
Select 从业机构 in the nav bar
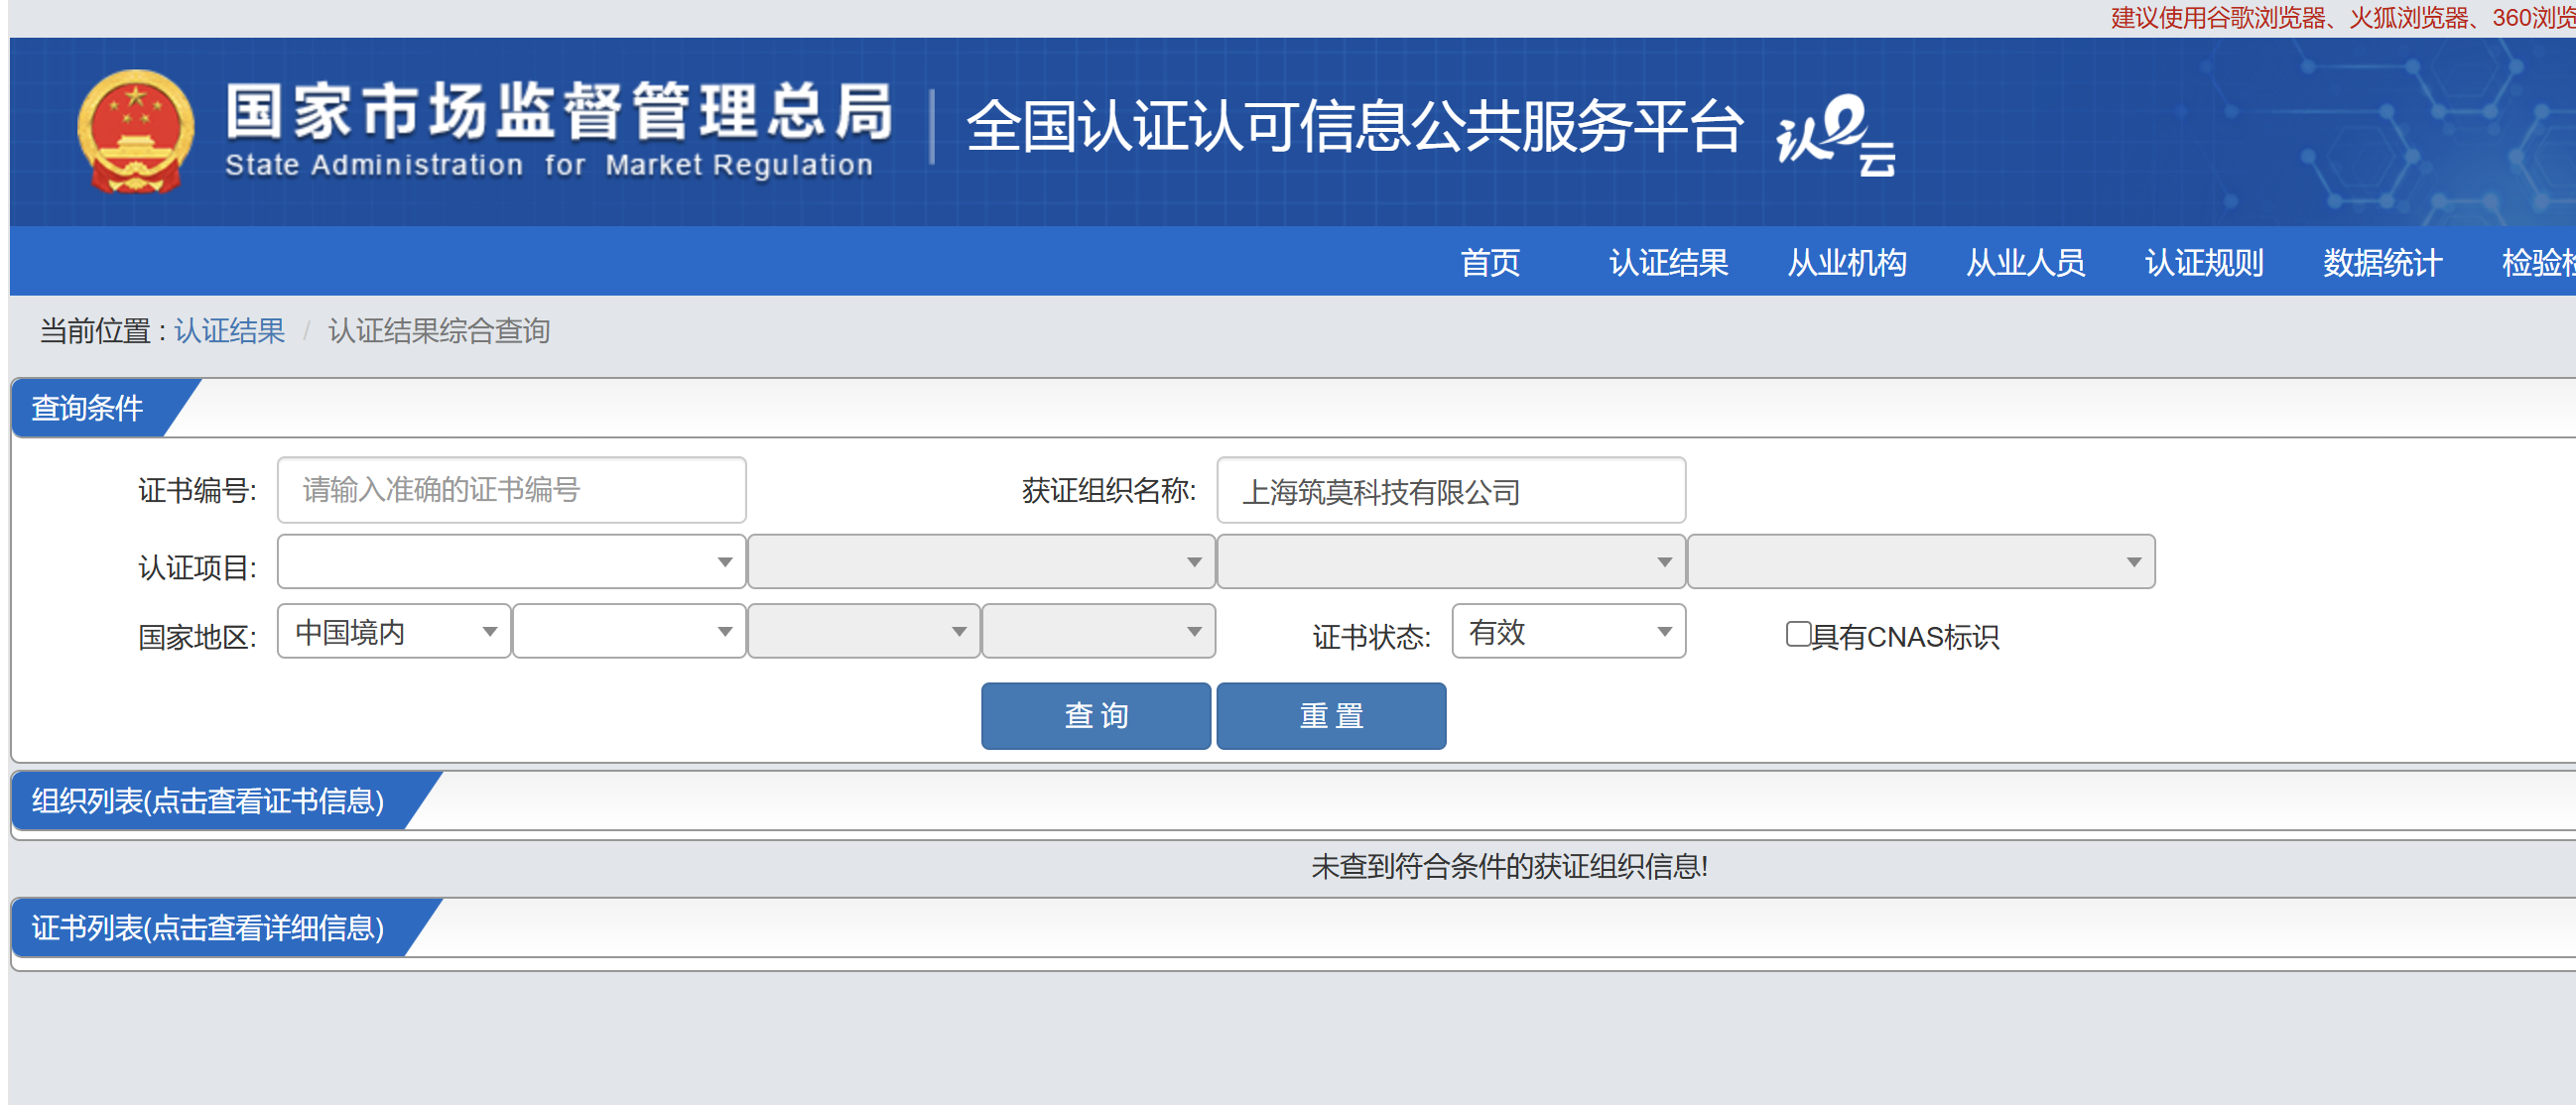[1846, 263]
